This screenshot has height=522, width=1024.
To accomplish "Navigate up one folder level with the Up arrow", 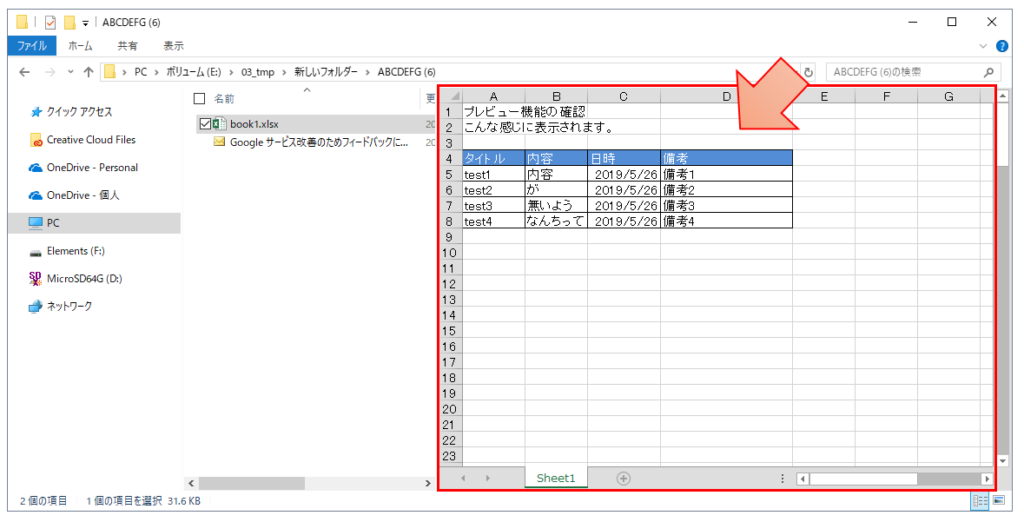I will (x=88, y=72).
